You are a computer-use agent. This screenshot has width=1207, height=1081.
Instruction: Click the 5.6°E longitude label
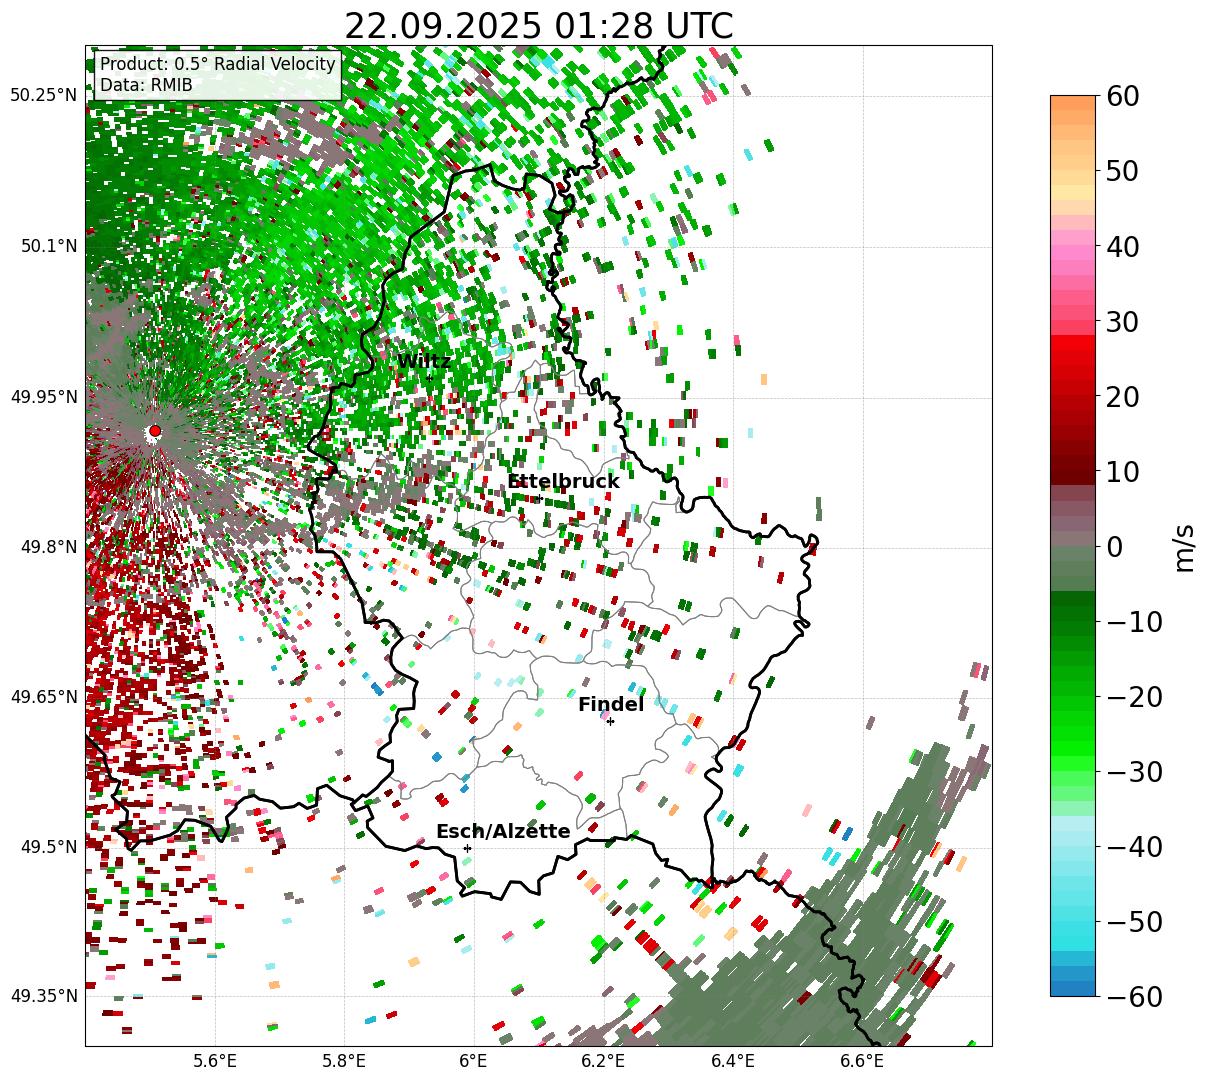pyautogui.click(x=215, y=1060)
